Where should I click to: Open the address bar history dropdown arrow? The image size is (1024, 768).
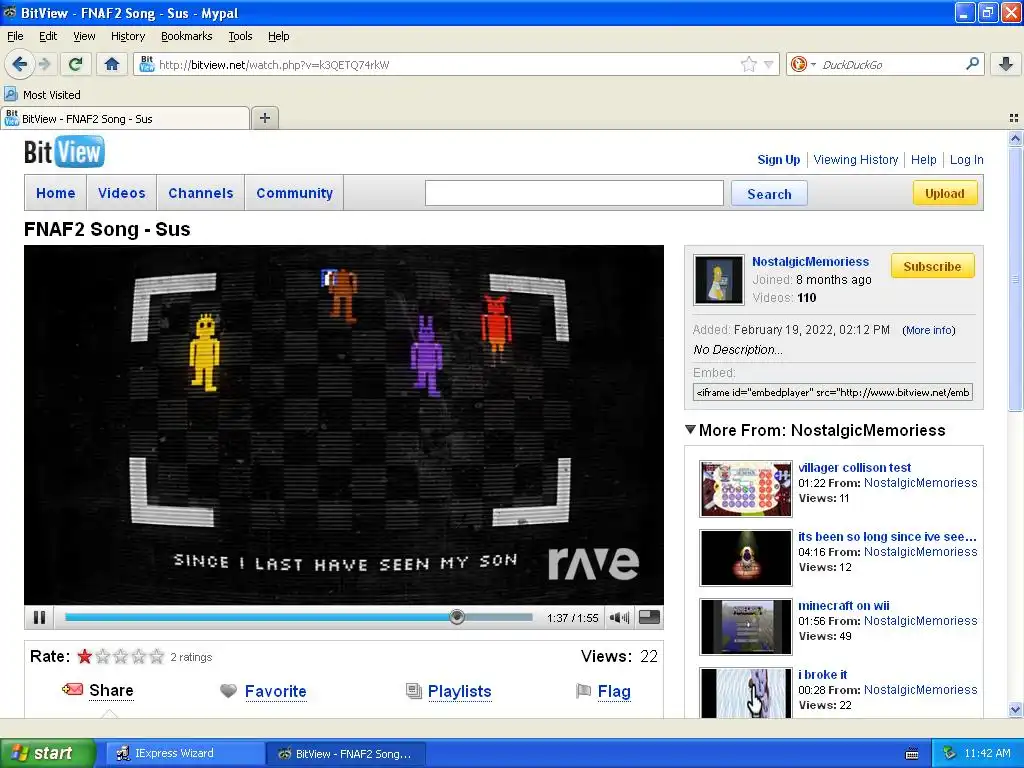tap(769, 64)
